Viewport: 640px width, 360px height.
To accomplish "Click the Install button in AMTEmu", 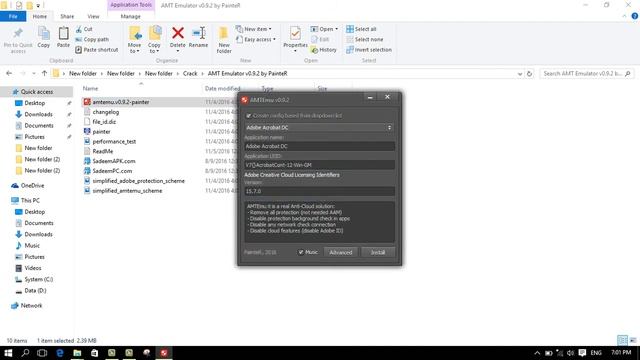I will pyautogui.click(x=378, y=252).
